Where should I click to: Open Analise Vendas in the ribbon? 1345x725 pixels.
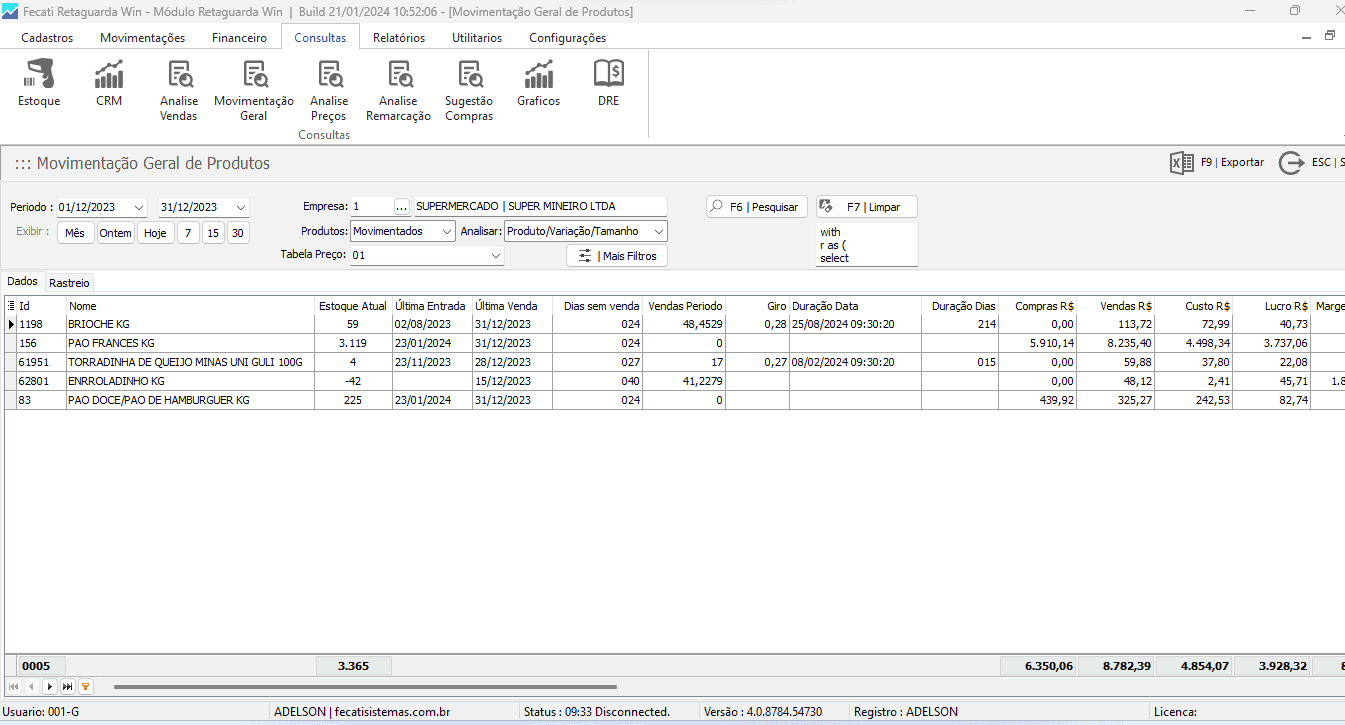(x=179, y=75)
